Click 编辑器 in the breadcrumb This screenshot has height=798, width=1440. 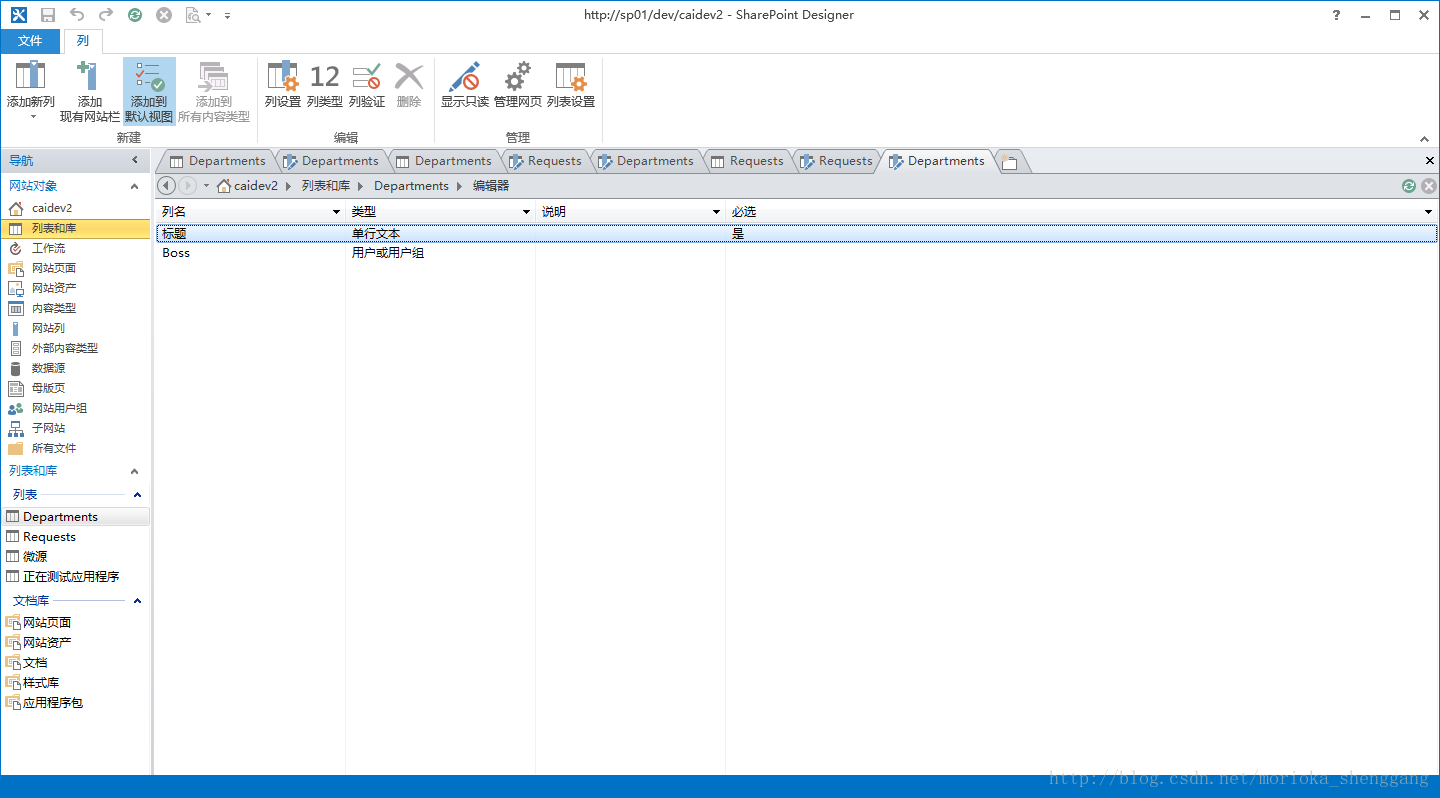coord(491,186)
